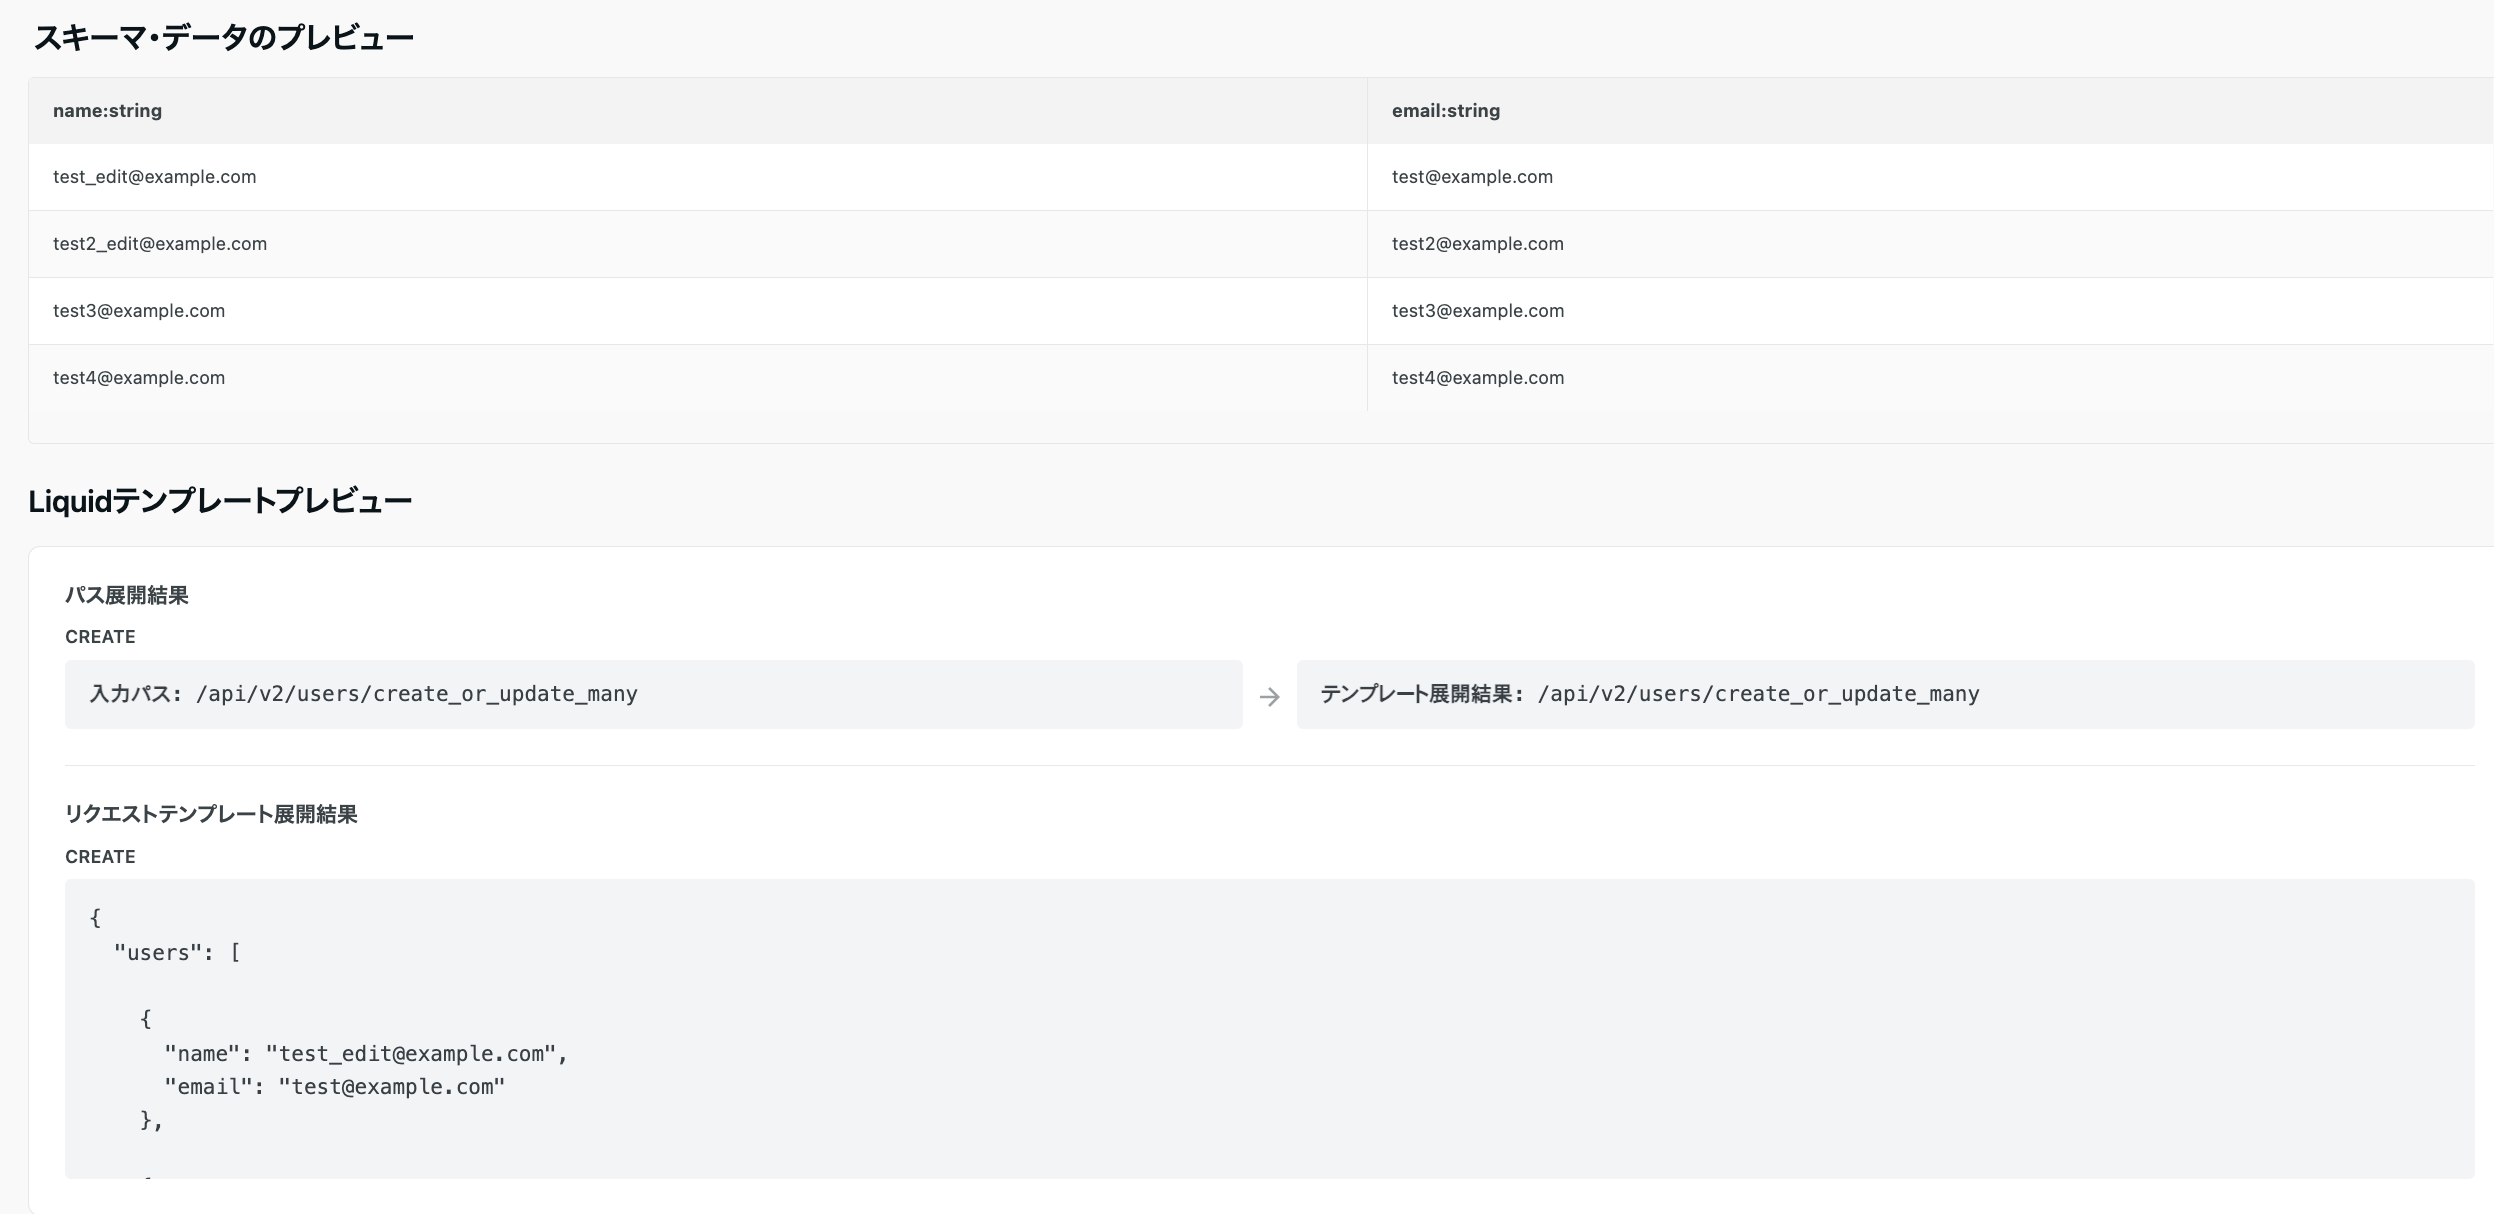Select the test_edit@example.com name cell
This screenshot has height=1214, width=2494.
coord(154,177)
